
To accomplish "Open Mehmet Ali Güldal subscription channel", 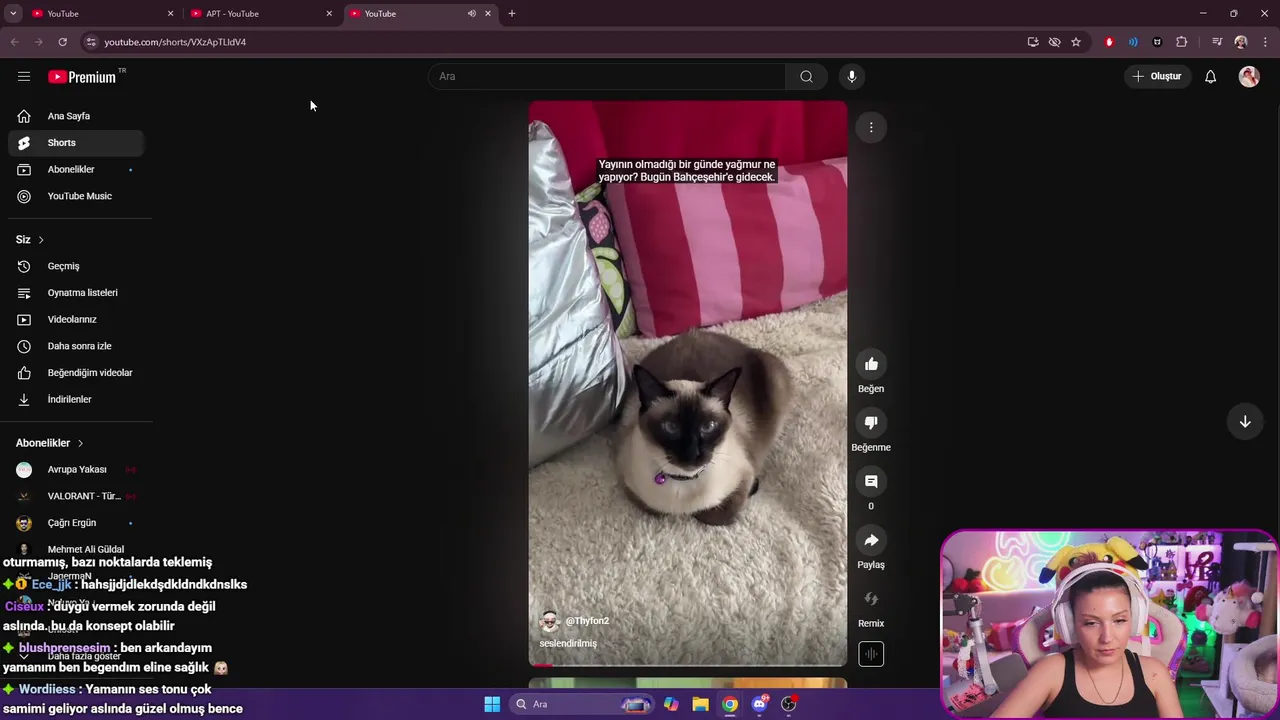I will [x=76, y=549].
